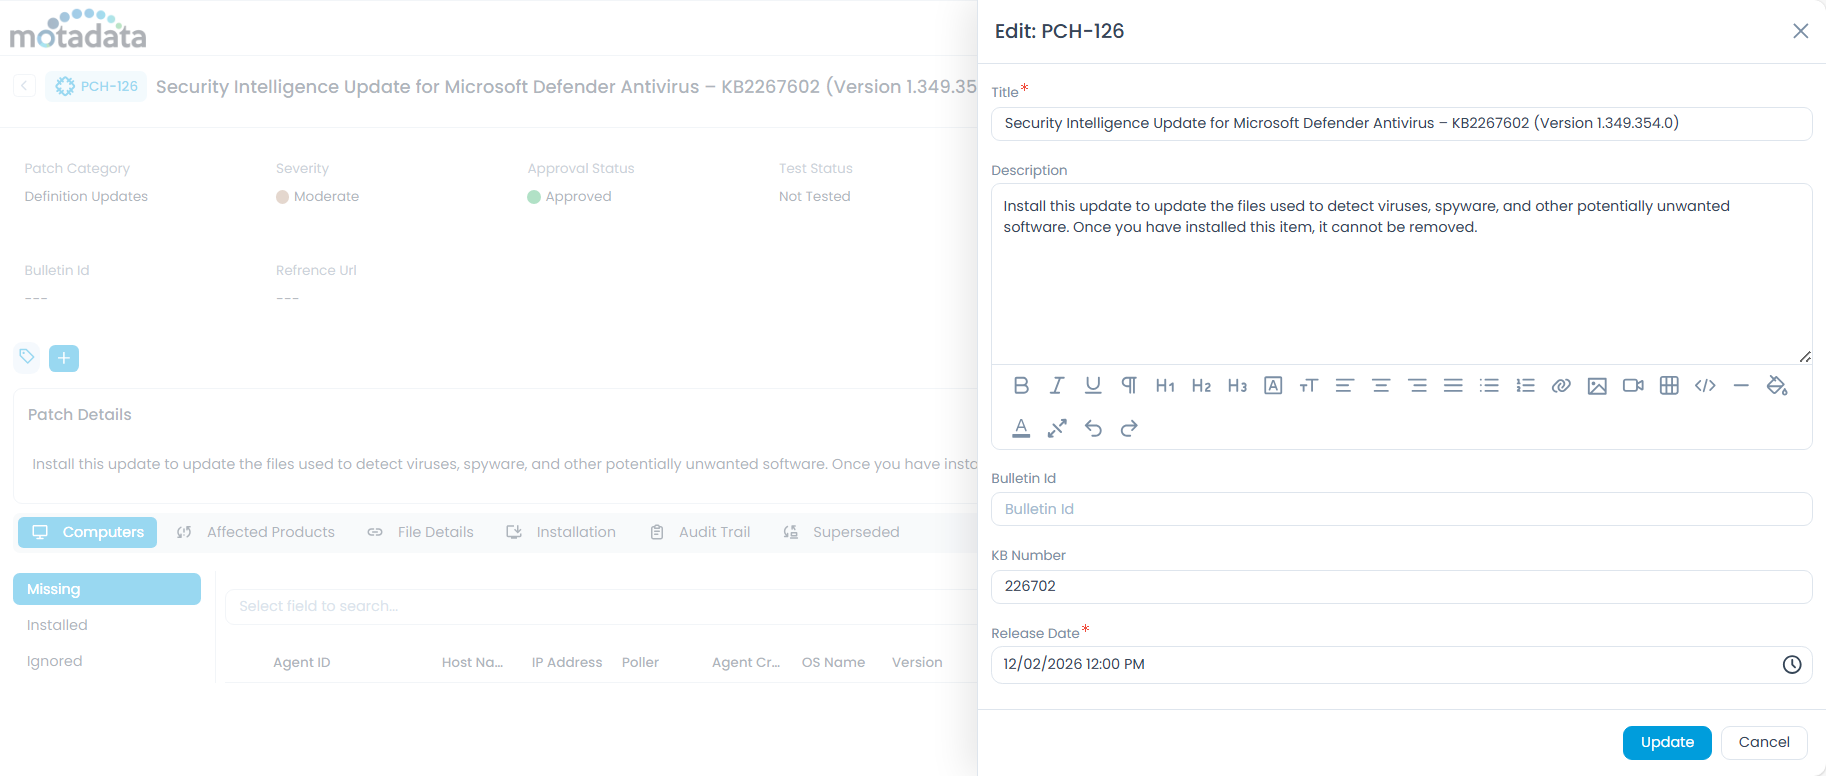Open the font size tool
This screenshot has height=776, width=1826.
[x=1309, y=386]
